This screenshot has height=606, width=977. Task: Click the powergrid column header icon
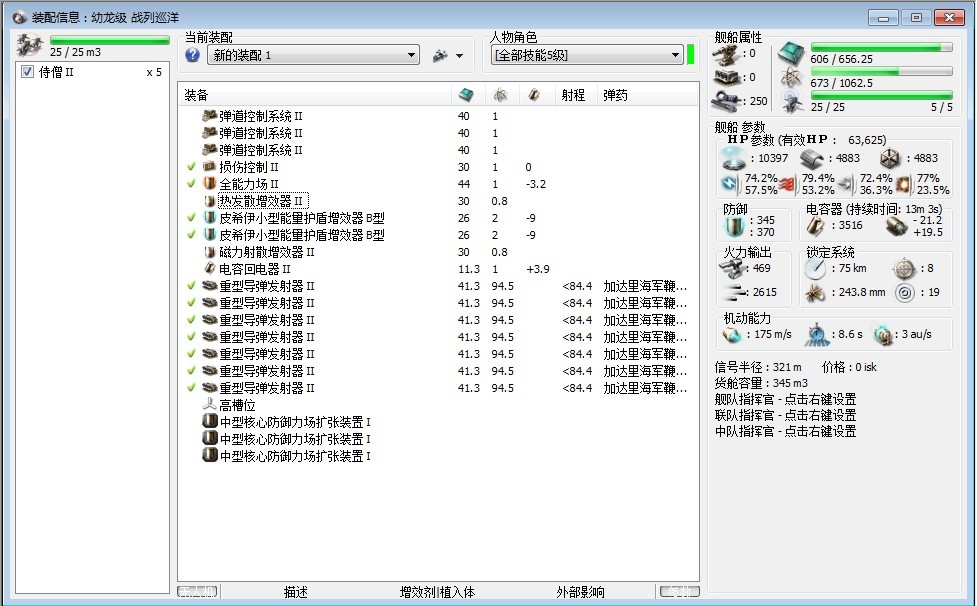pos(500,95)
